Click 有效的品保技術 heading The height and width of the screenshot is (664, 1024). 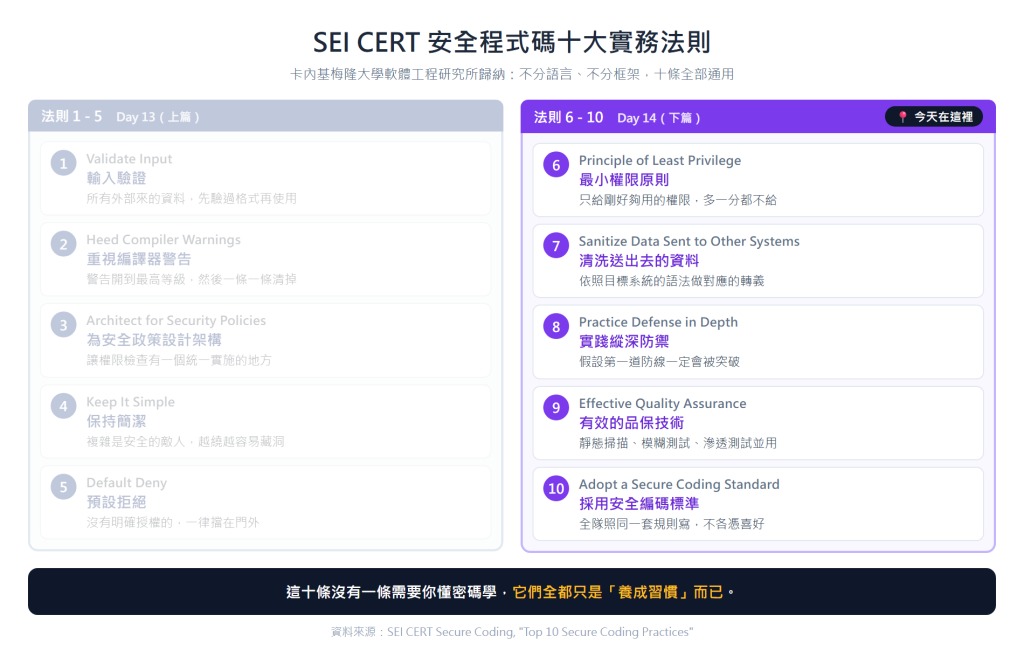pos(632,423)
